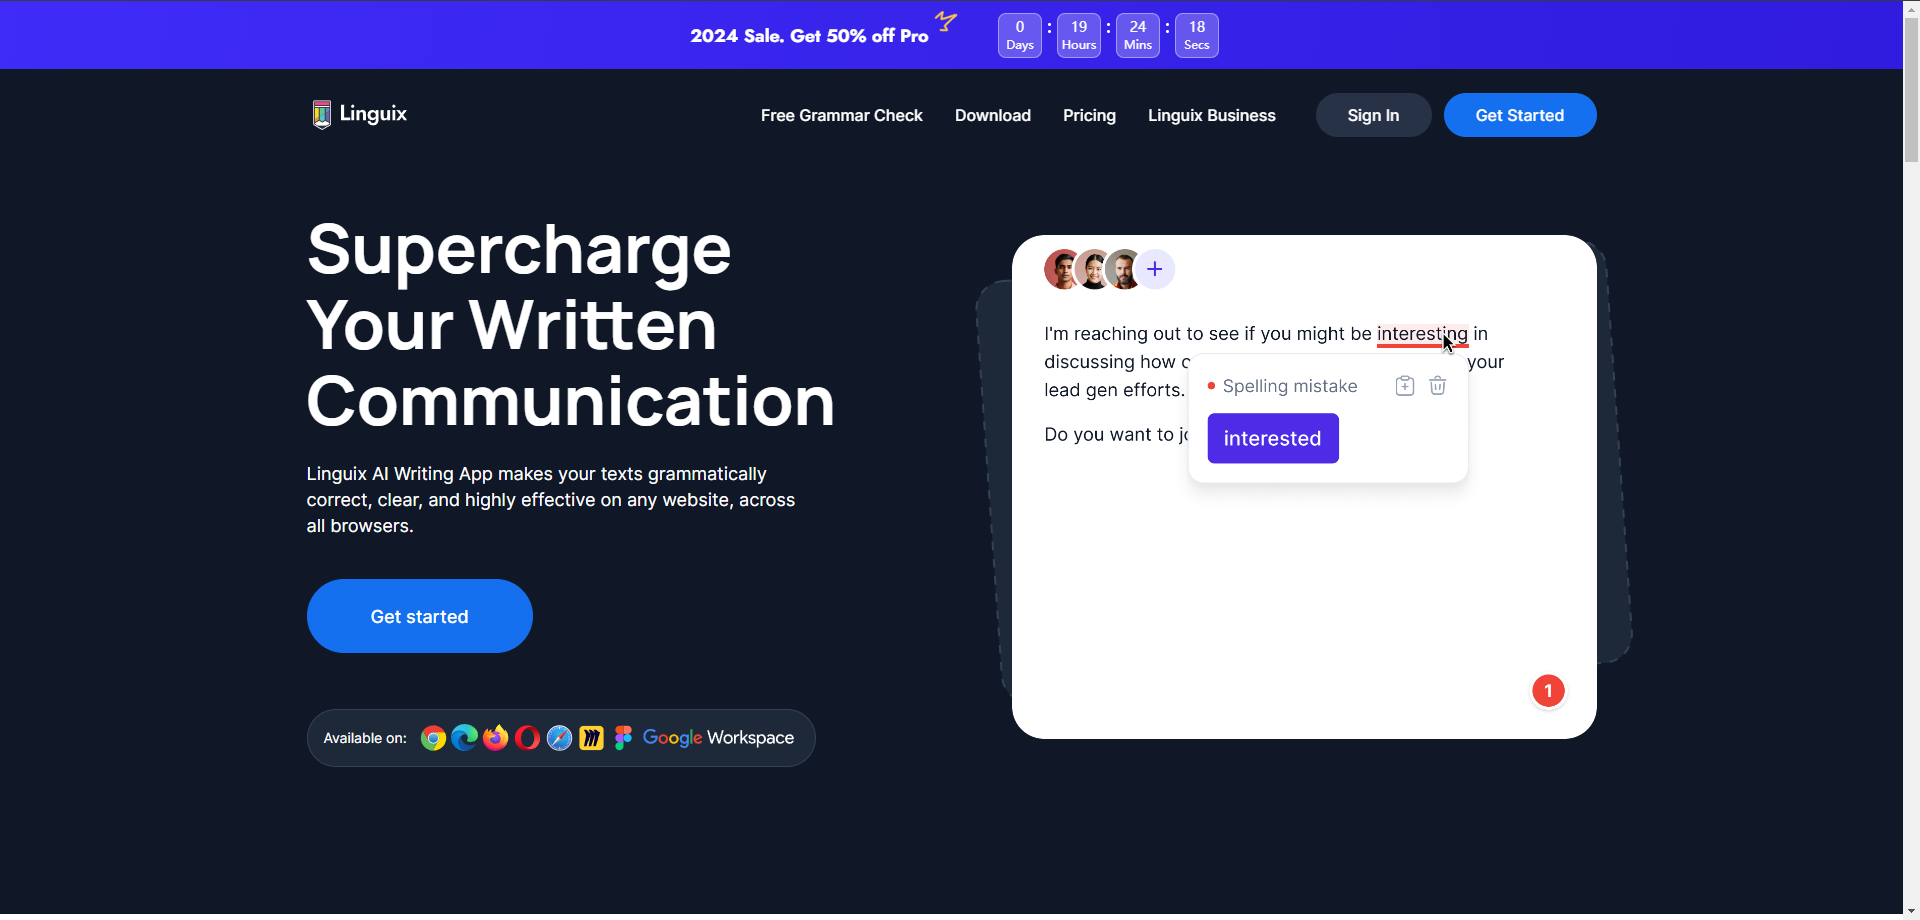
Task: Click the underlined word 'interesting'
Action: pos(1420,334)
